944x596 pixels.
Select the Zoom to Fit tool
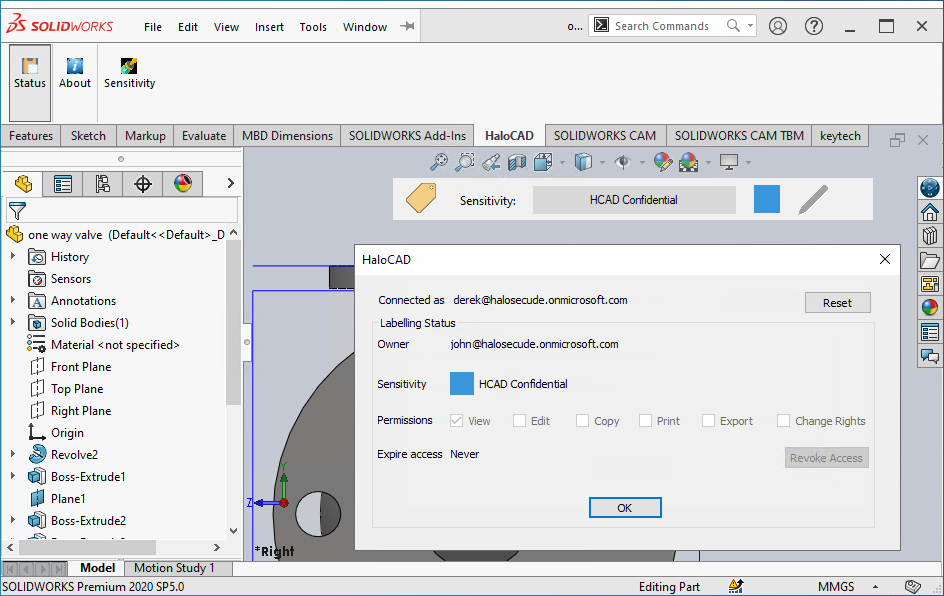[438, 161]
